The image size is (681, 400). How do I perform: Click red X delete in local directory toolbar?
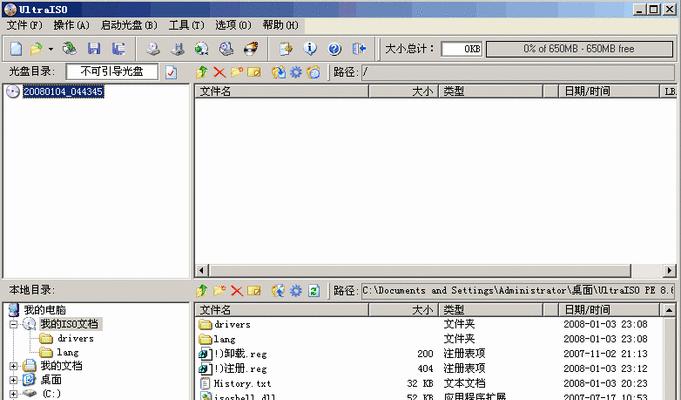236,290
